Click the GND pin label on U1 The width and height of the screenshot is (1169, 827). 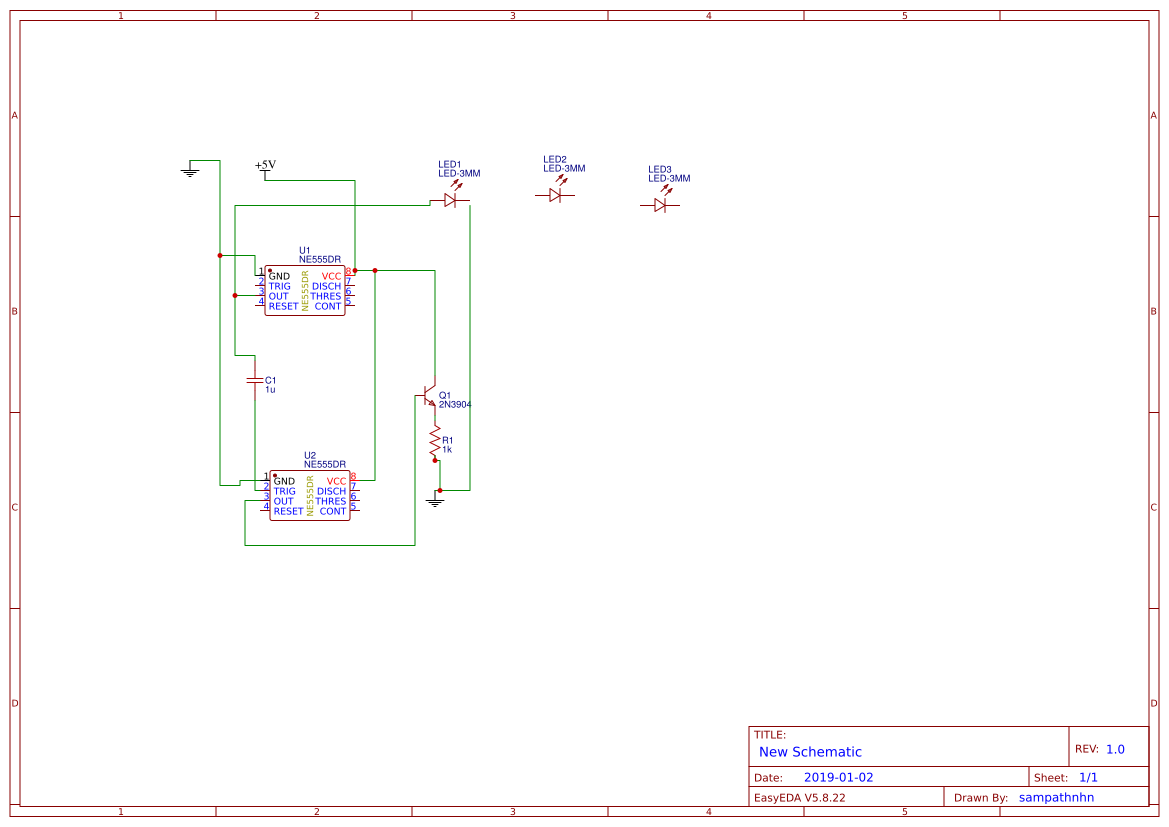[280, 277]
